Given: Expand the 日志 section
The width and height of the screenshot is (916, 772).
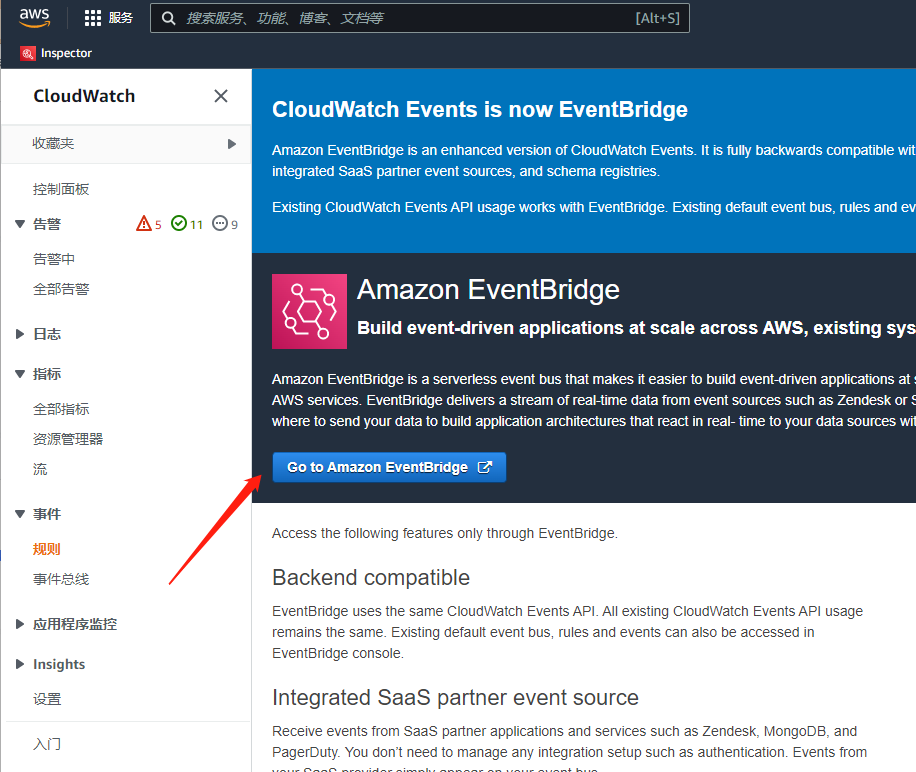Looking at the screenshot, I should [x=20, y=334].
